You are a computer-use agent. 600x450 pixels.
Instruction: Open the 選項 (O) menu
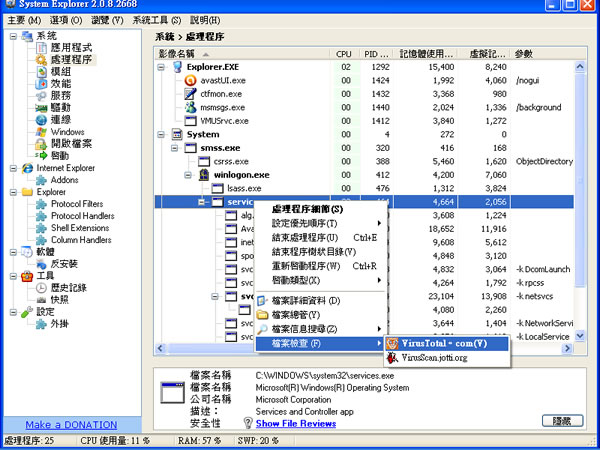tap(66, 20)
